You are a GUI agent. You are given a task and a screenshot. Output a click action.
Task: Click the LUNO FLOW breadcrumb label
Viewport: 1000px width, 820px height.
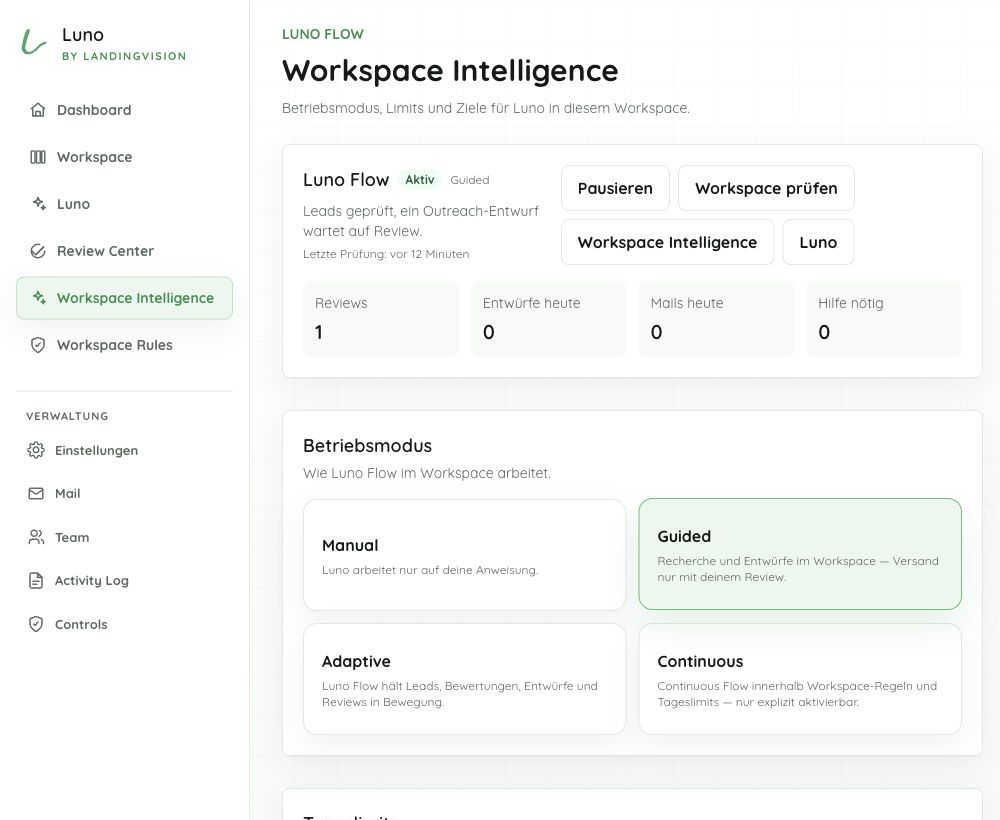tap(323, 34)
